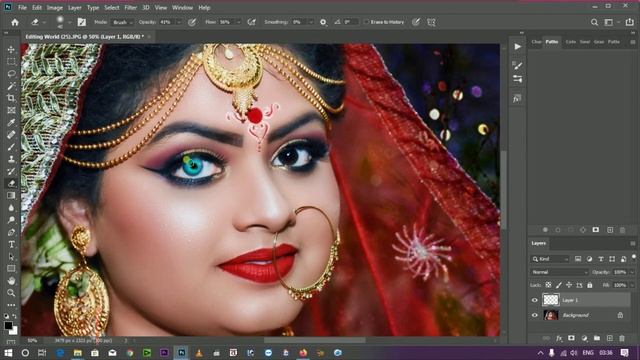Select the Lasso tool
Viewport: 640px width, 360px height.
pos(11,74)
